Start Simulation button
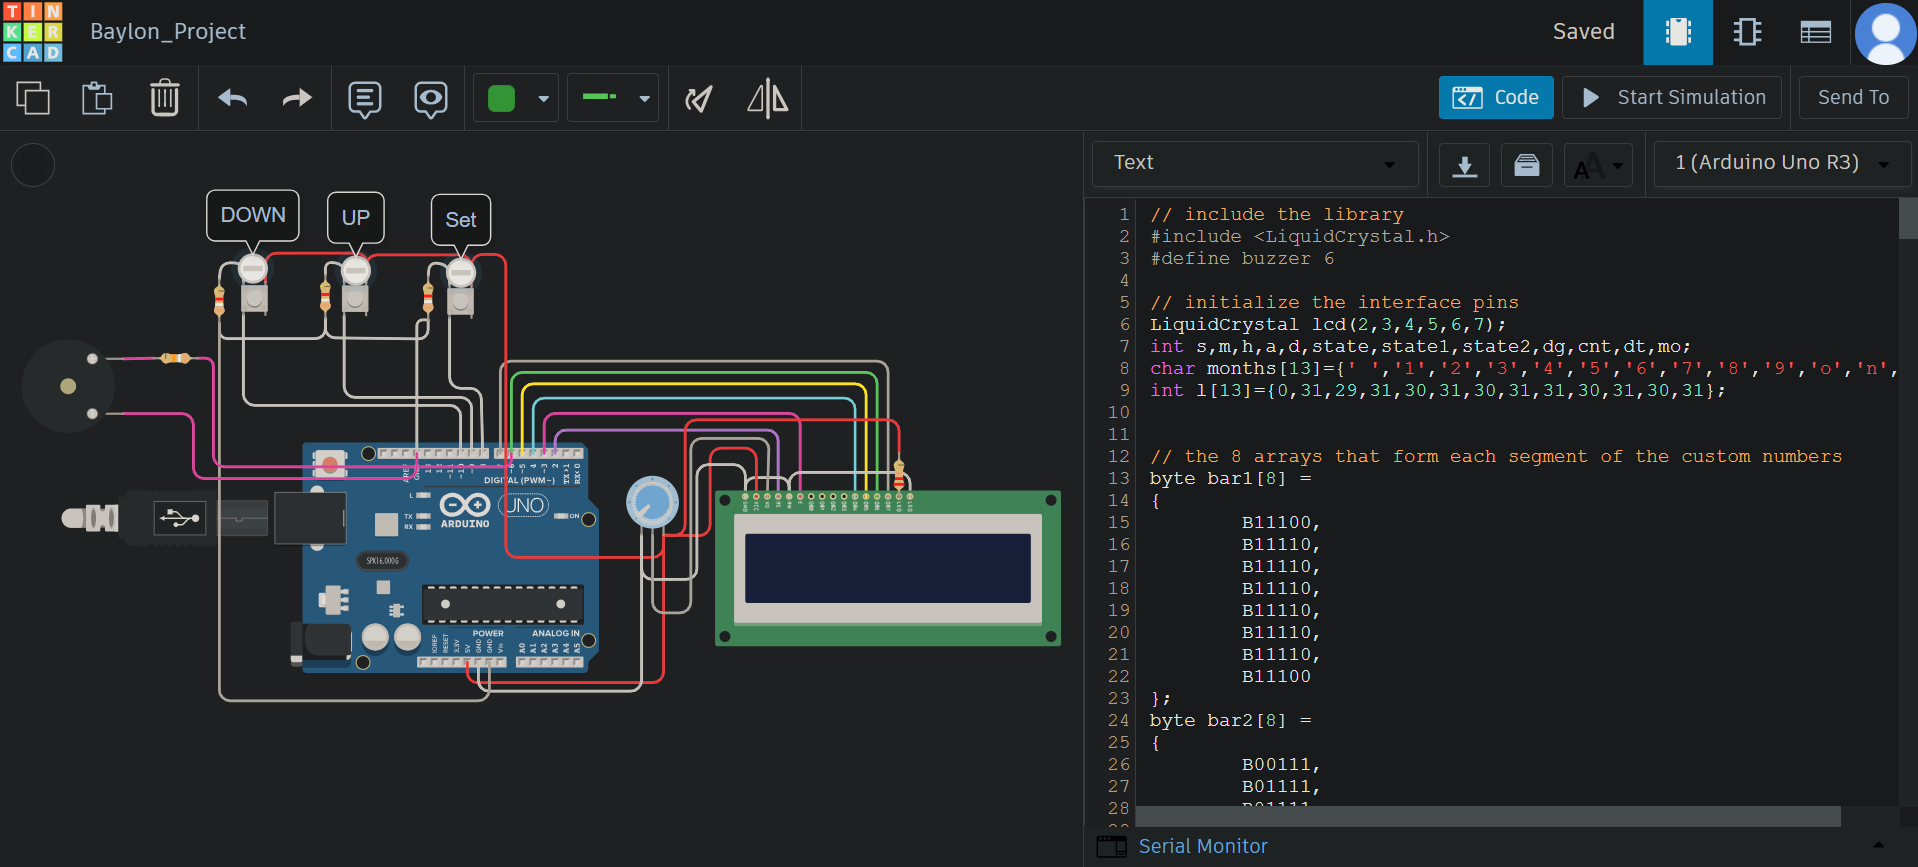 (x=1672, y=98)
